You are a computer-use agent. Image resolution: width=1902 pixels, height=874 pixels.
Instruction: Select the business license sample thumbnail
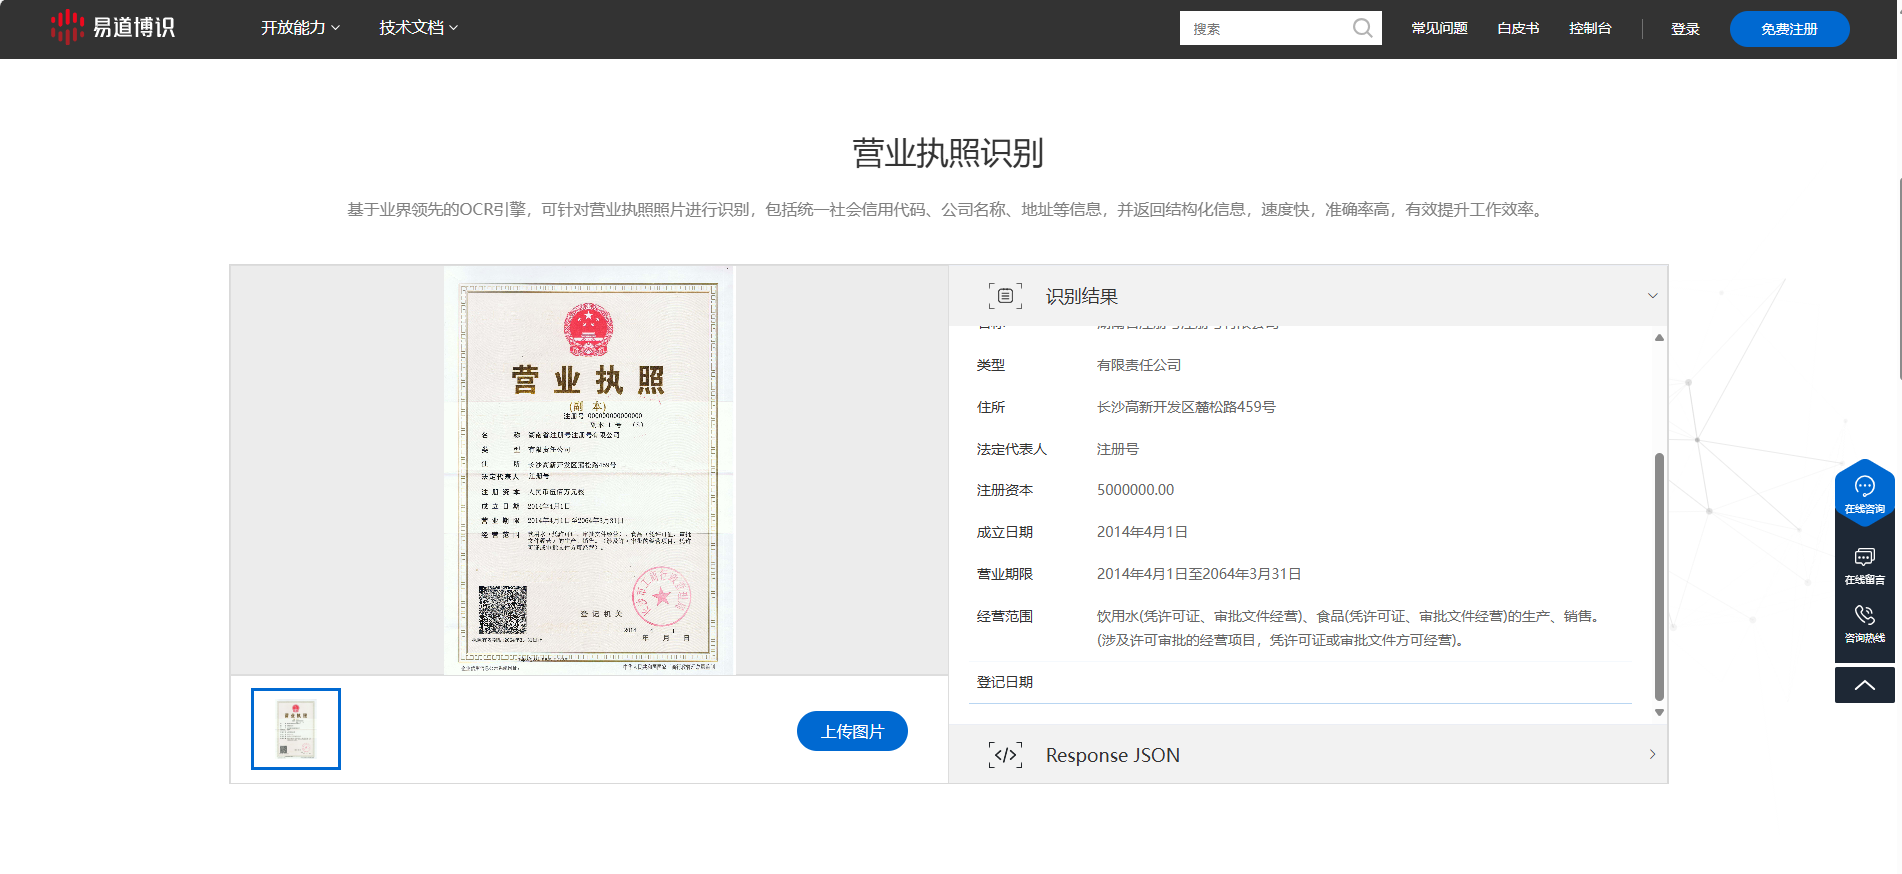point(296,729)
